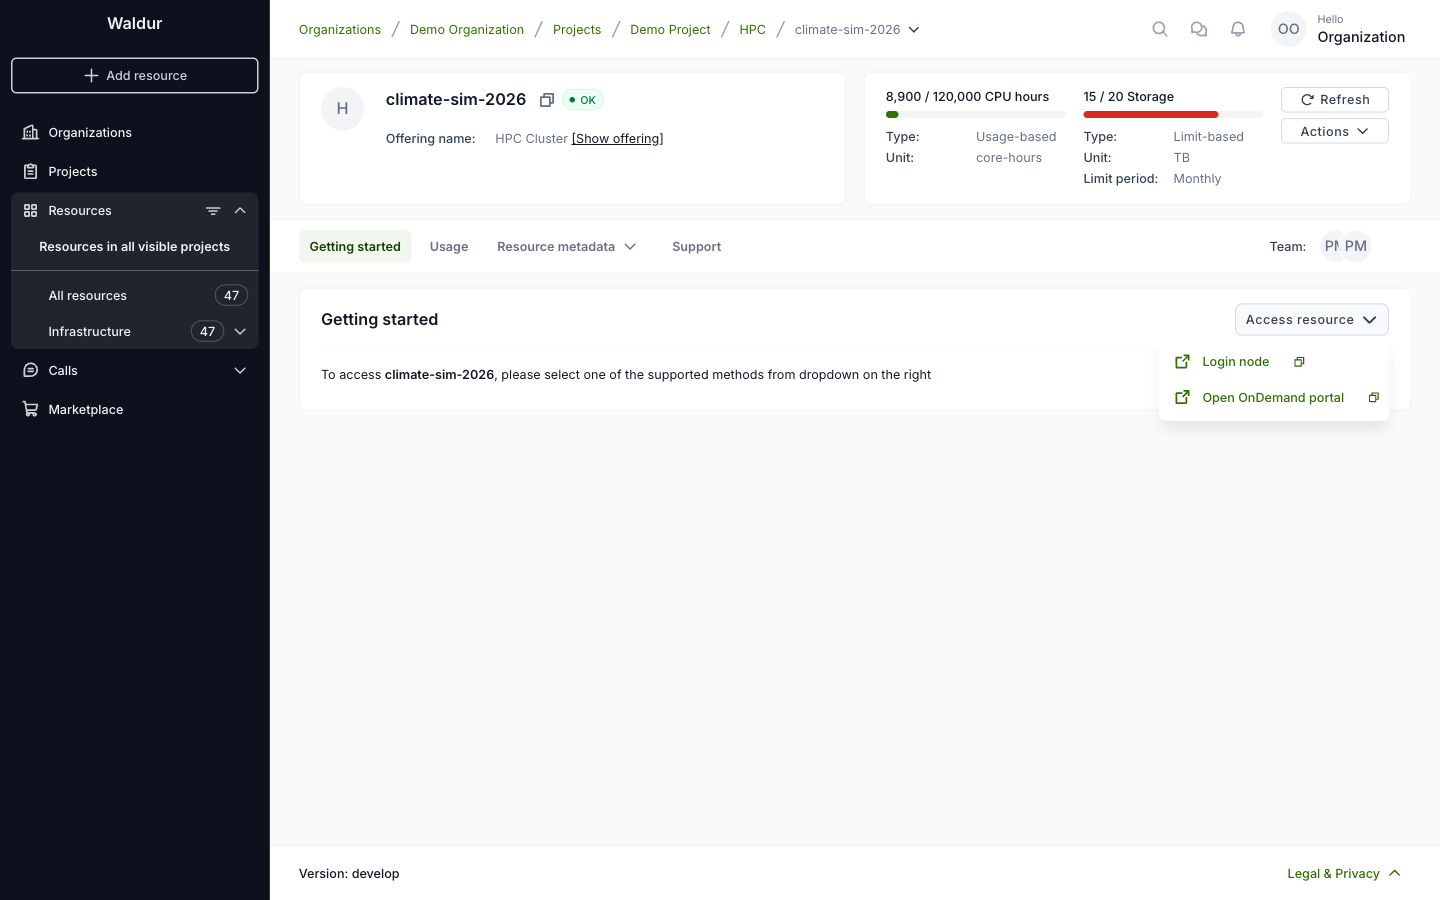Image resolution: width=1440 pixels, height=900 pixels.
Task: Click the Waldur logo title
Action: coord(135,24)
